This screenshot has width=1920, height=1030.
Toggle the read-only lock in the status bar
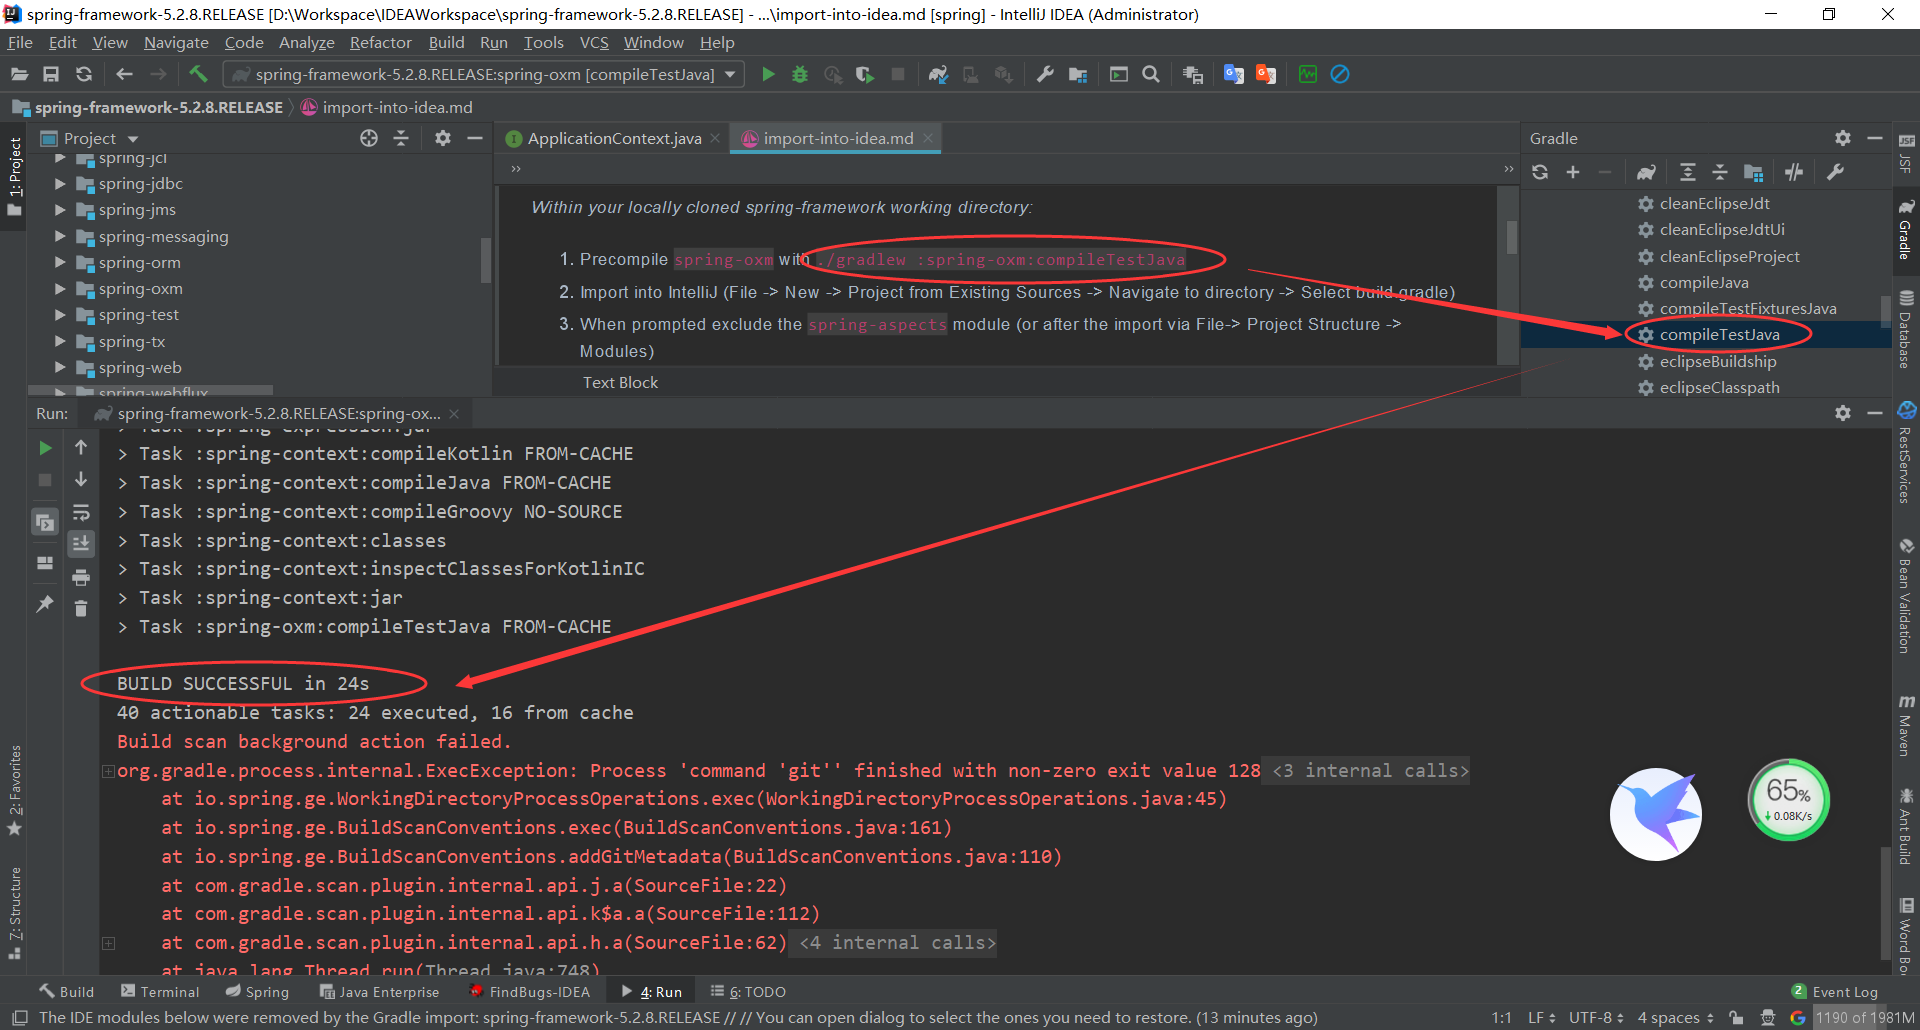(1737, 1017)
